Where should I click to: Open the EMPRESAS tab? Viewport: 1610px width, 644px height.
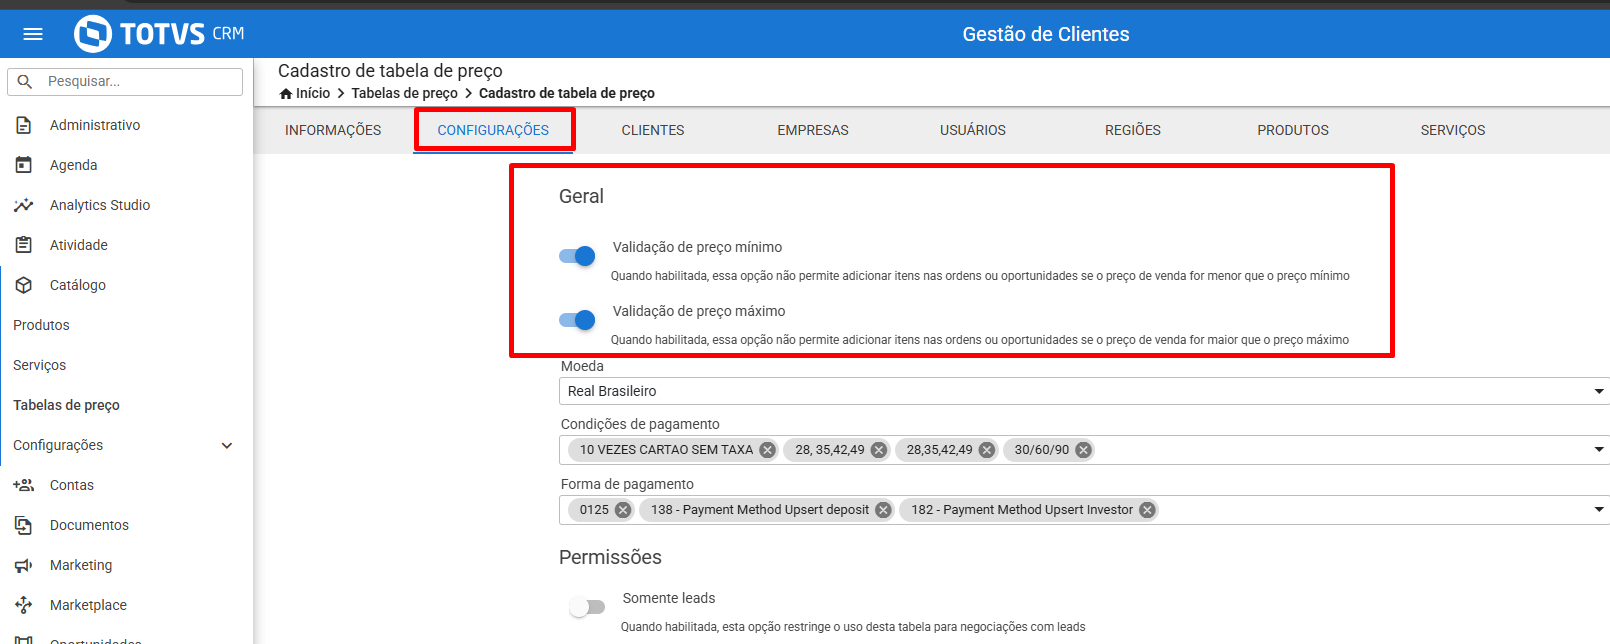[813, 130]
